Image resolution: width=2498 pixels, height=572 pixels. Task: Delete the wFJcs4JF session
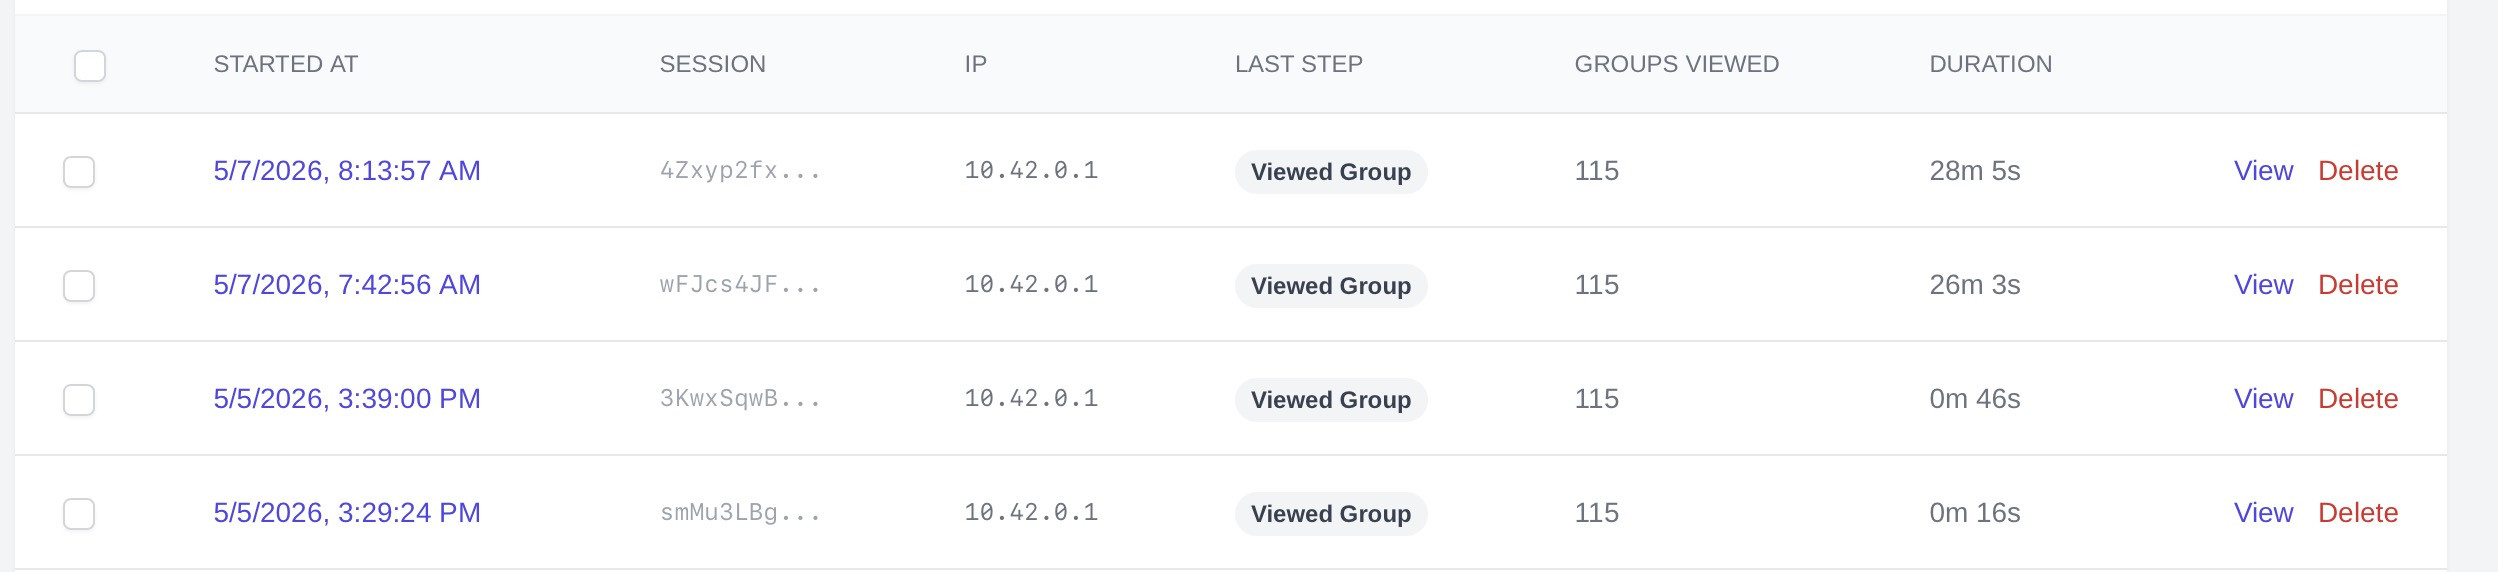2358,285
